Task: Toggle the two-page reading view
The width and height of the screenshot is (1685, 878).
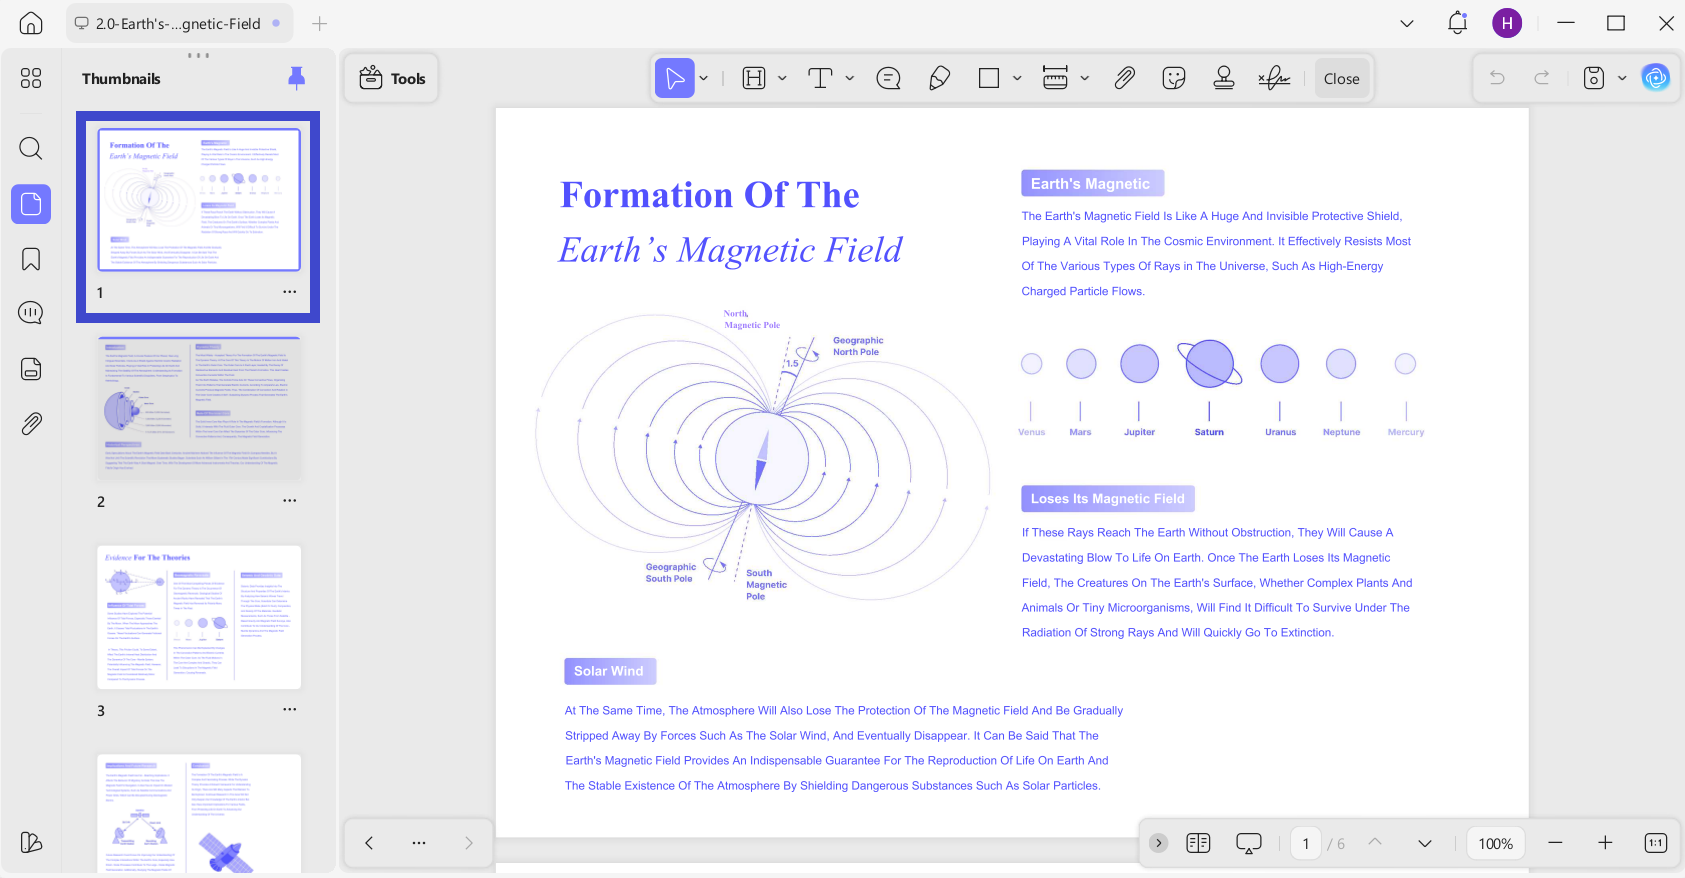Action: tap(1198, 843)
